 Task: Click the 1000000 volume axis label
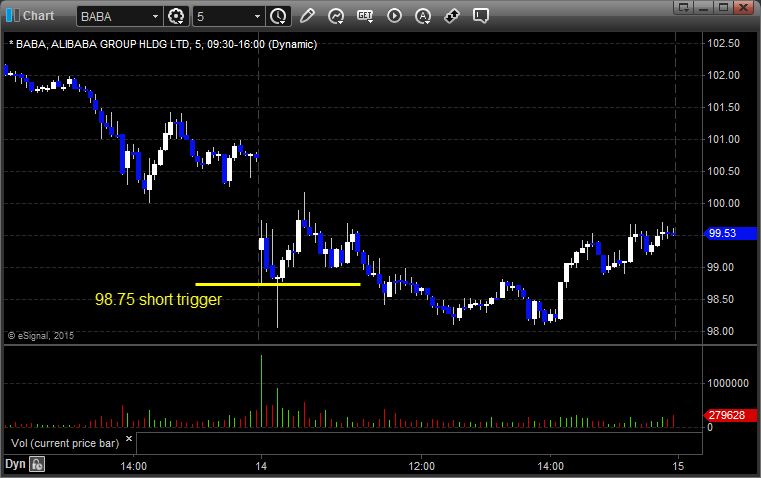(728, 383)
